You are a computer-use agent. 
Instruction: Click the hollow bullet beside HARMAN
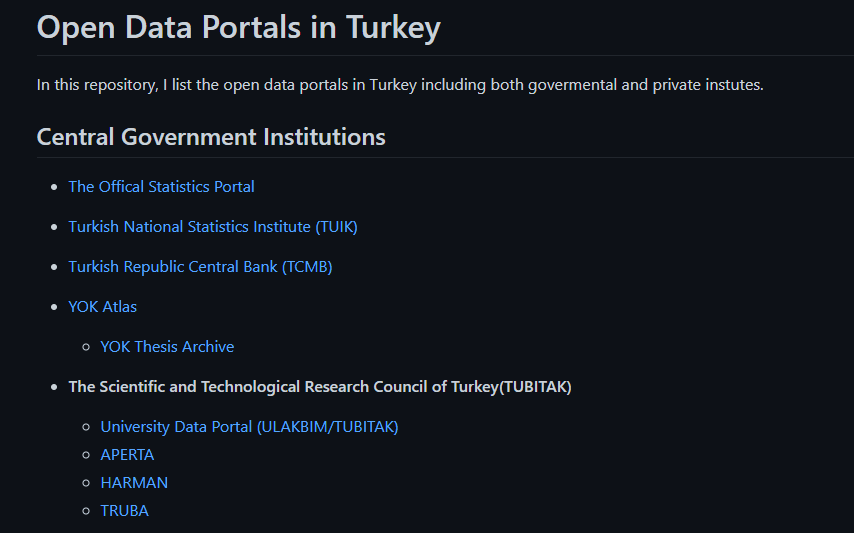pyautogui.click(x=86, y=483)
